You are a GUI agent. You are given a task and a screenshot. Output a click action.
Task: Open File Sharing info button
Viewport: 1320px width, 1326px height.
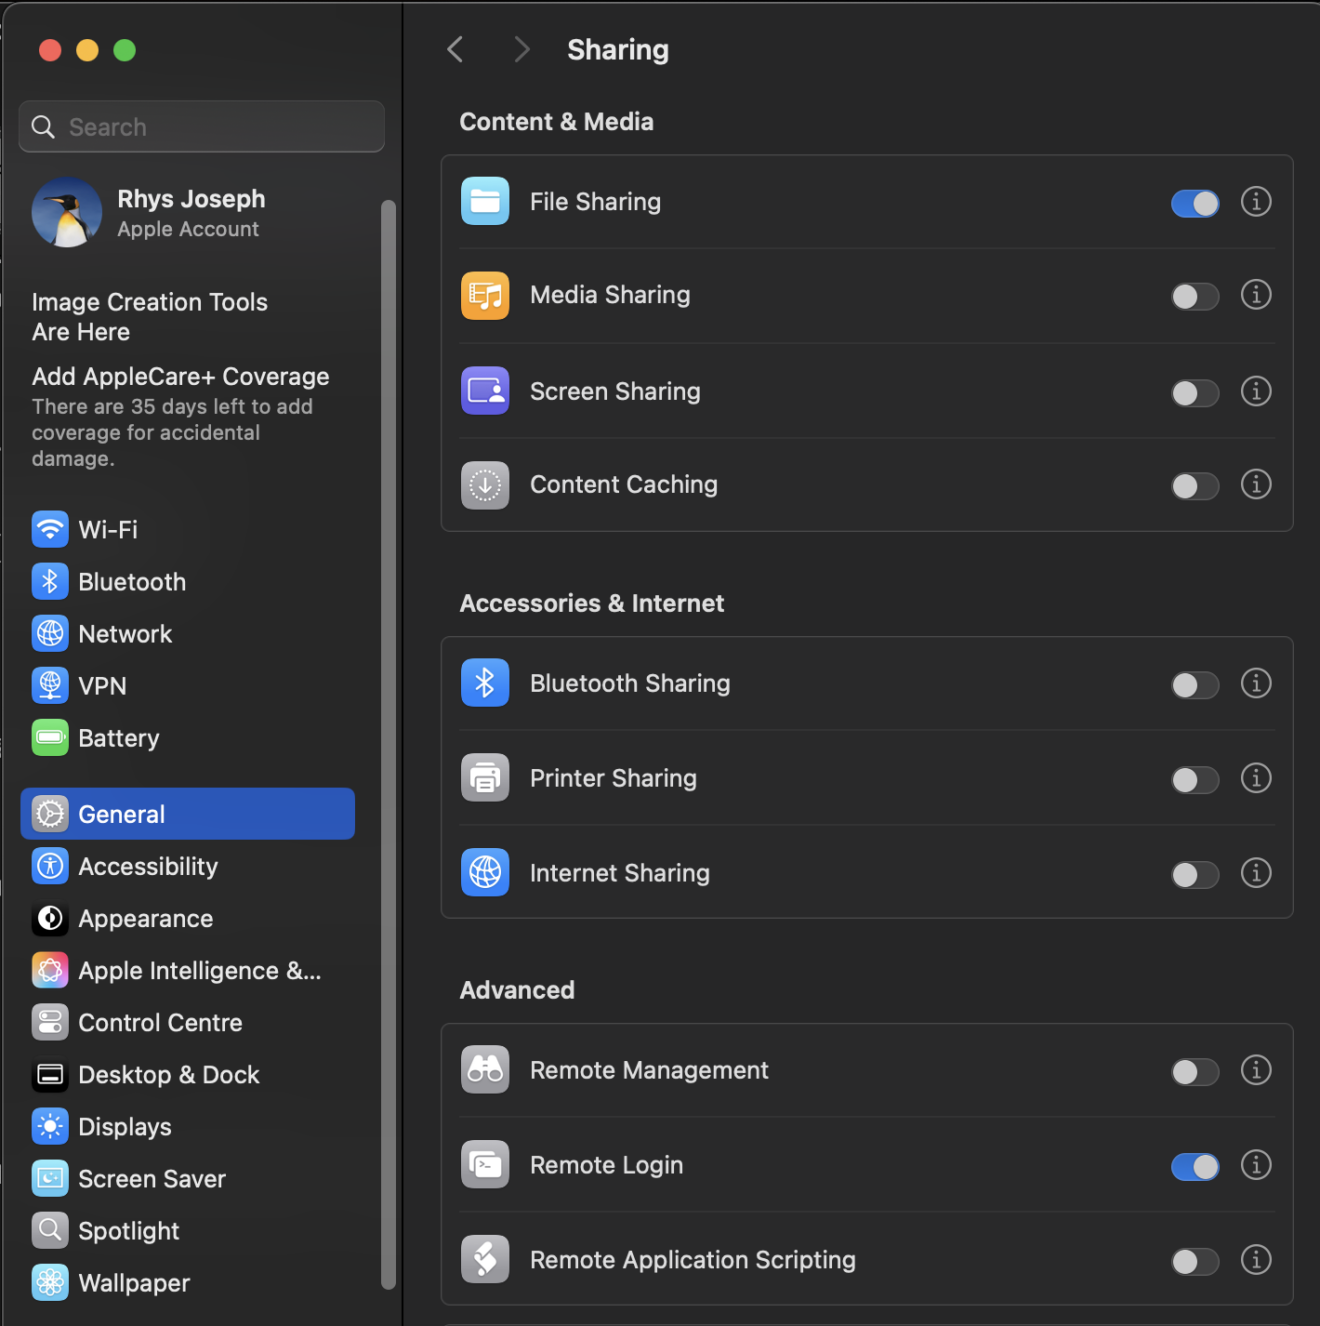1256,202
